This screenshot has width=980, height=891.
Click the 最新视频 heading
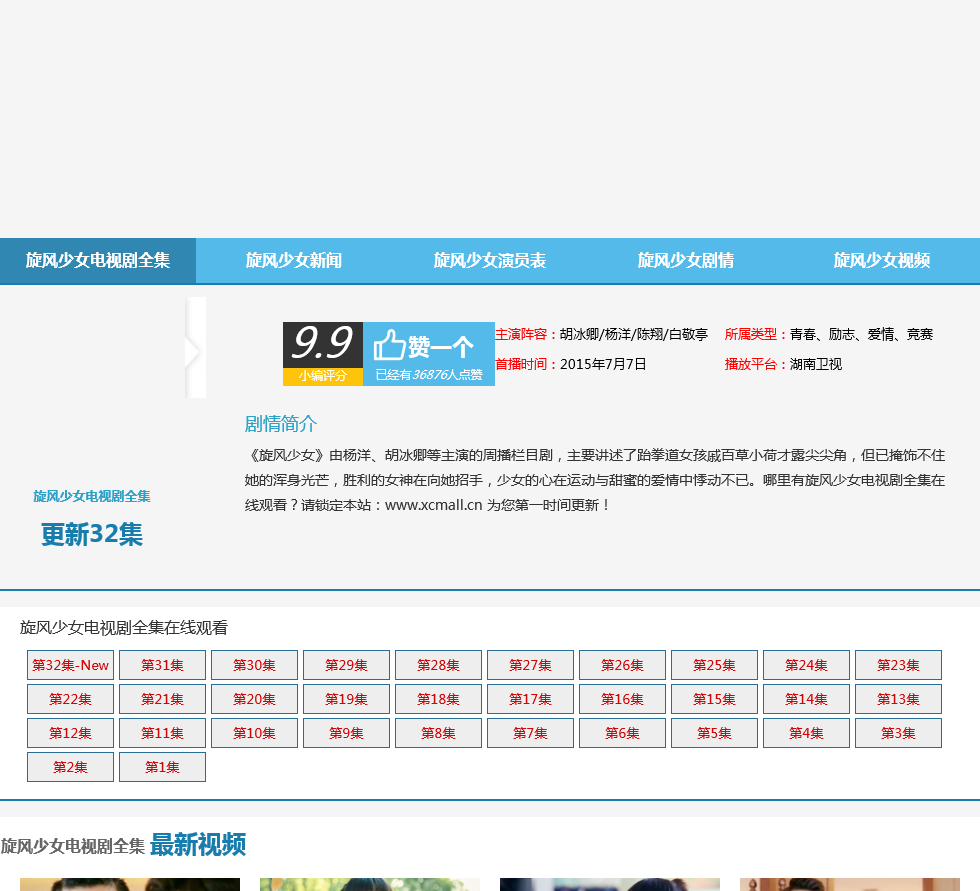198,845
